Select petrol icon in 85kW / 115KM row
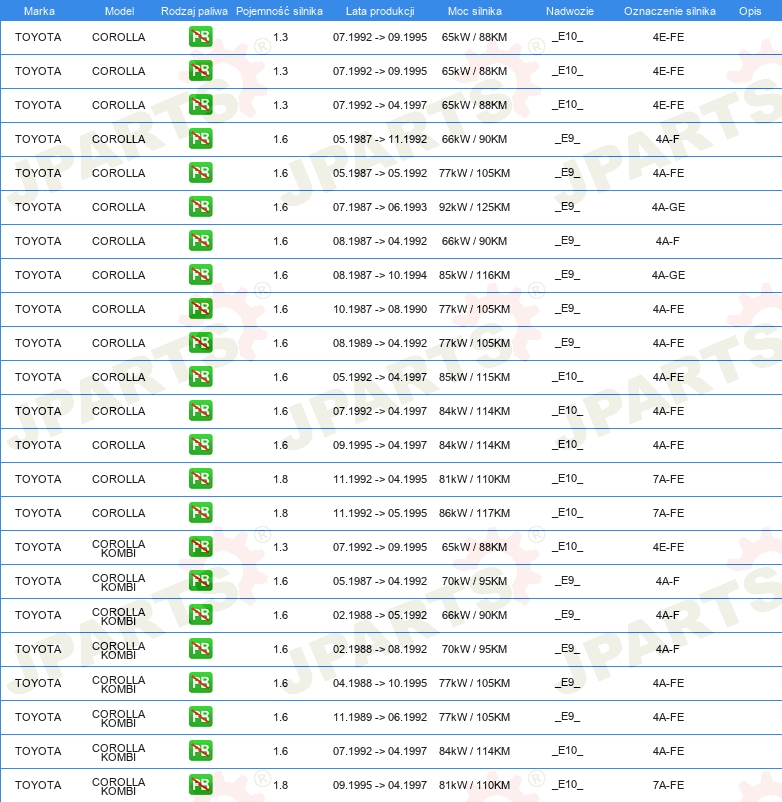The height and width of the screenshot is (802, 782). (200, 377)
